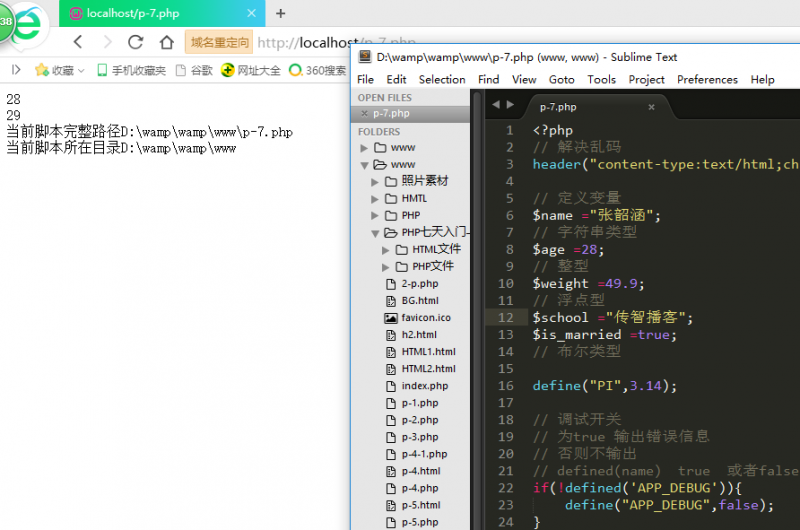
Task: Close the localhost/p-7.php browser tab
Action: [x=249, y=13]
